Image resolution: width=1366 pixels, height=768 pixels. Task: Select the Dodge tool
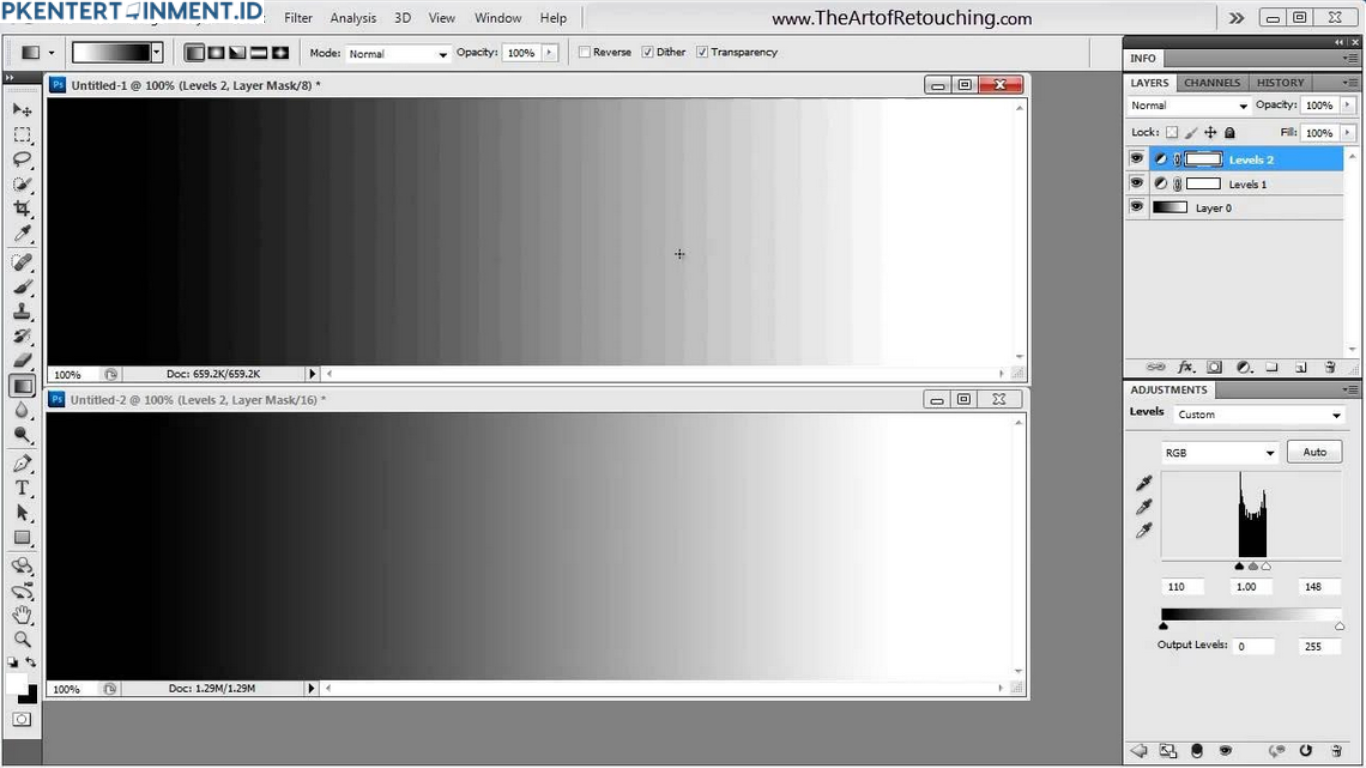point(22,434)
